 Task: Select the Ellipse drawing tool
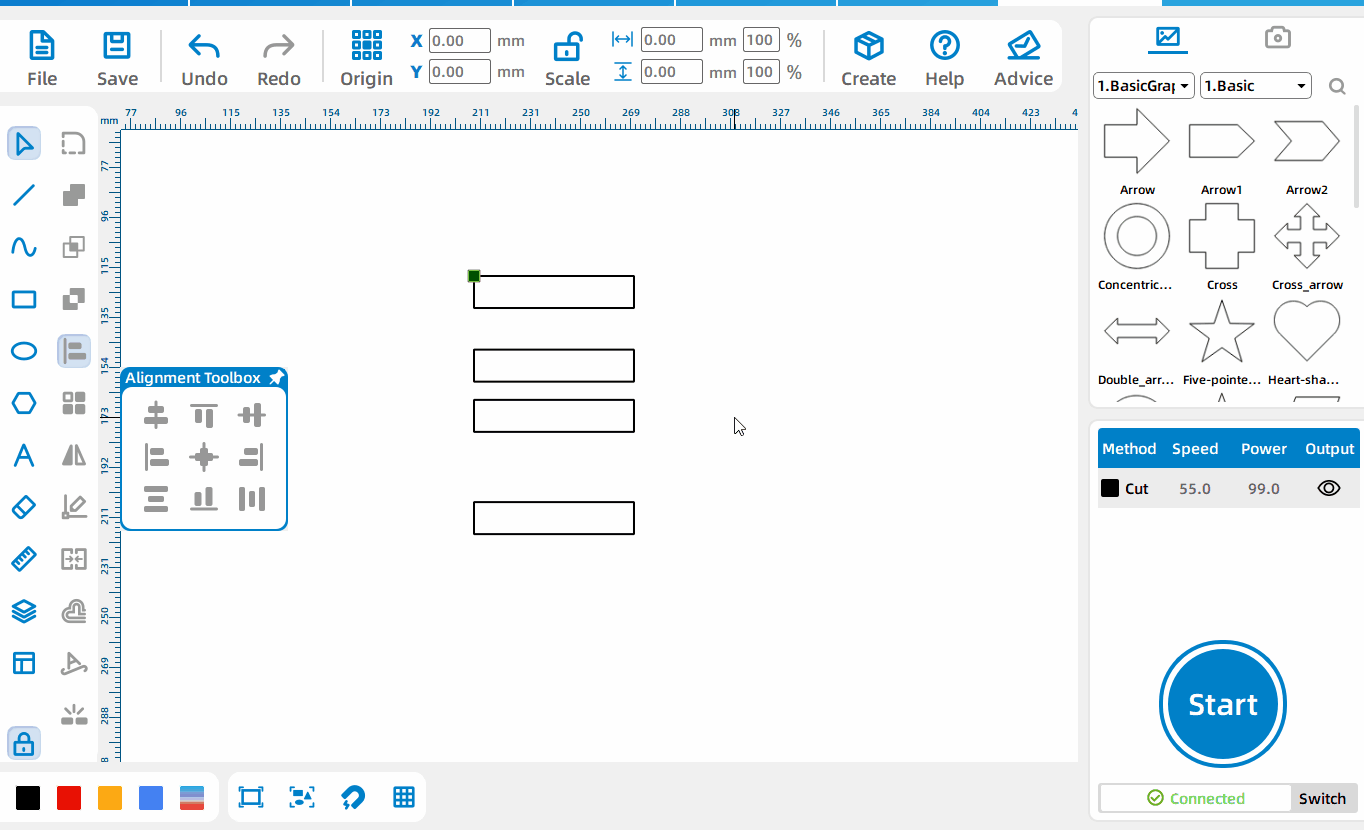tap(24, 351)
